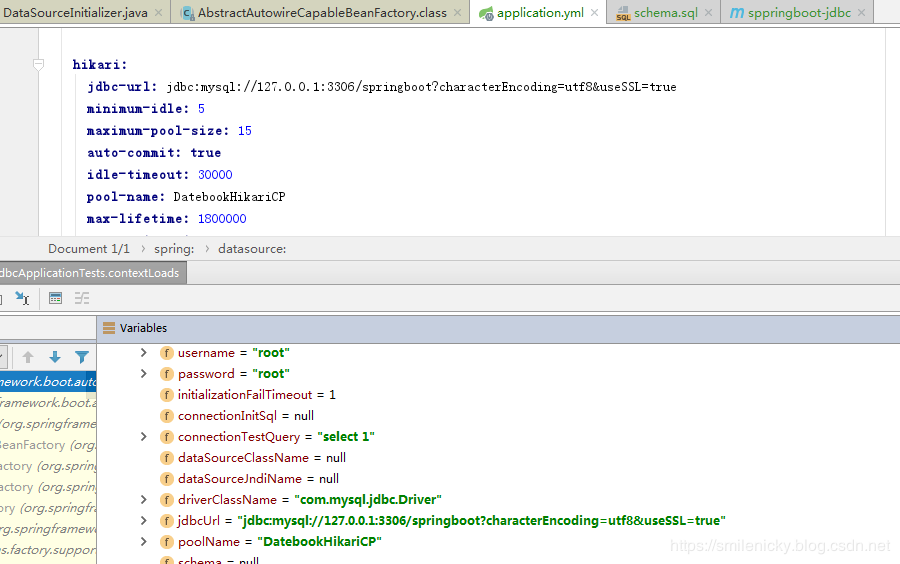Click the pool-name value DatebookHikariCP in editor
The height and width of the screenshot is (564, 900).
point(230,197)
